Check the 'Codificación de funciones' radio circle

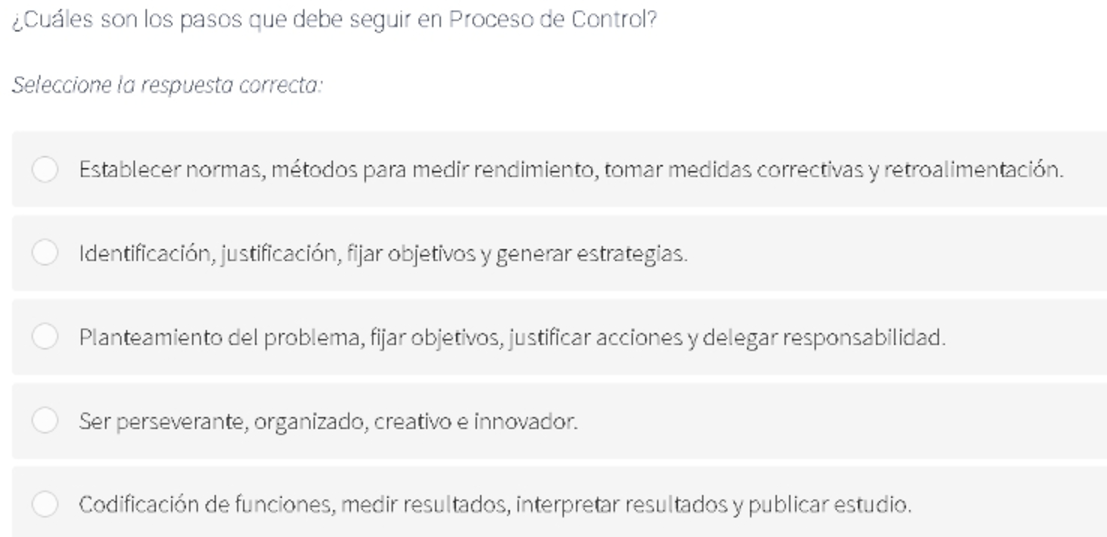pyautogui.click(x=44, y=505)
